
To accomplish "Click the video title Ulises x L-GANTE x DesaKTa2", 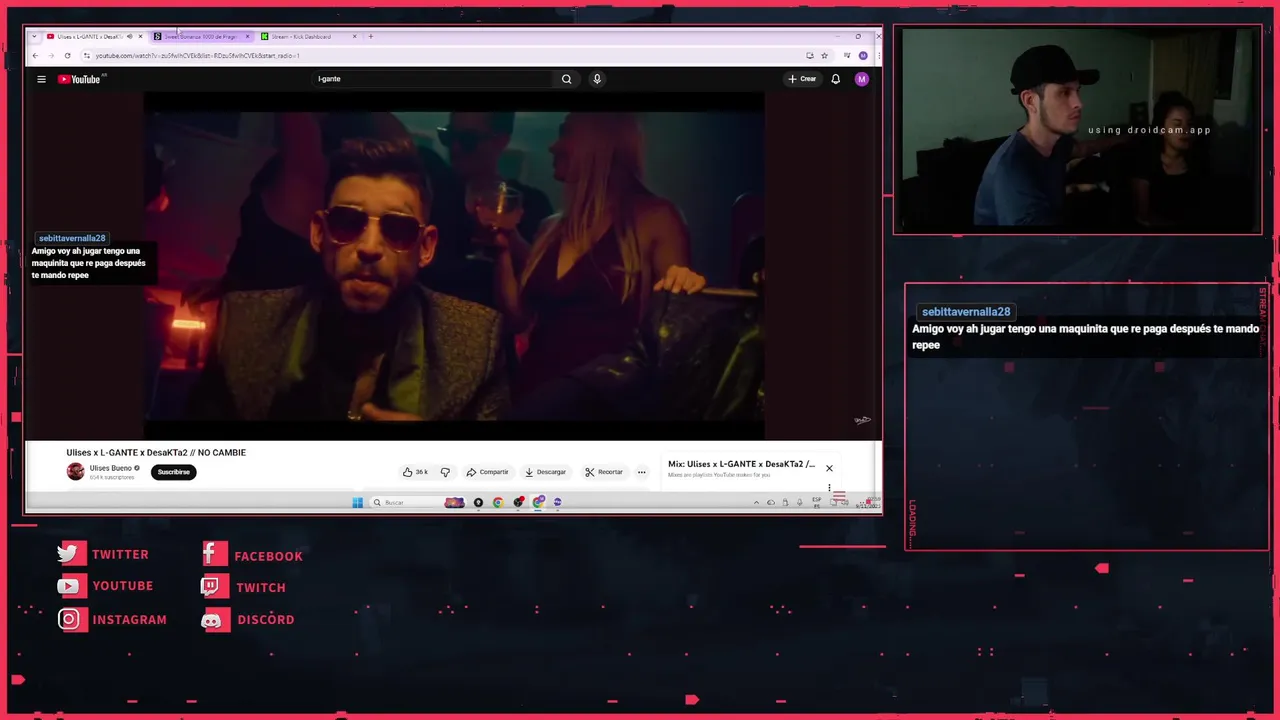I will pos(156,452).
